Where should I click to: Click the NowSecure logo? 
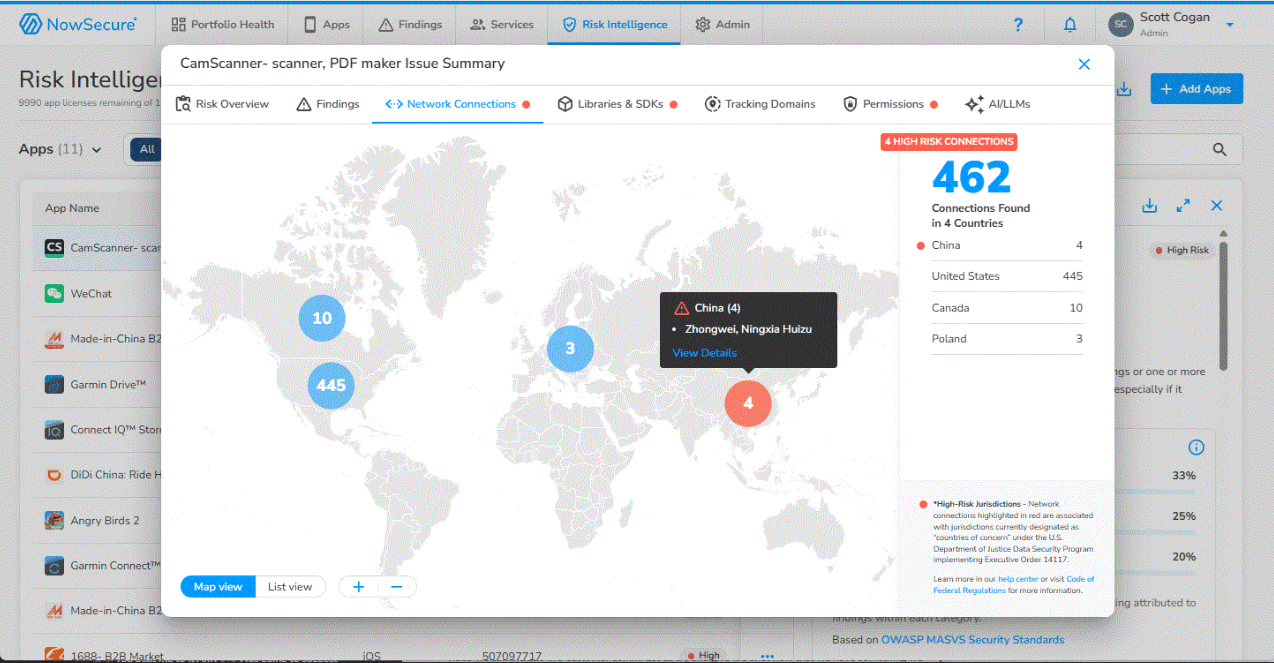[x=78, y=24]
